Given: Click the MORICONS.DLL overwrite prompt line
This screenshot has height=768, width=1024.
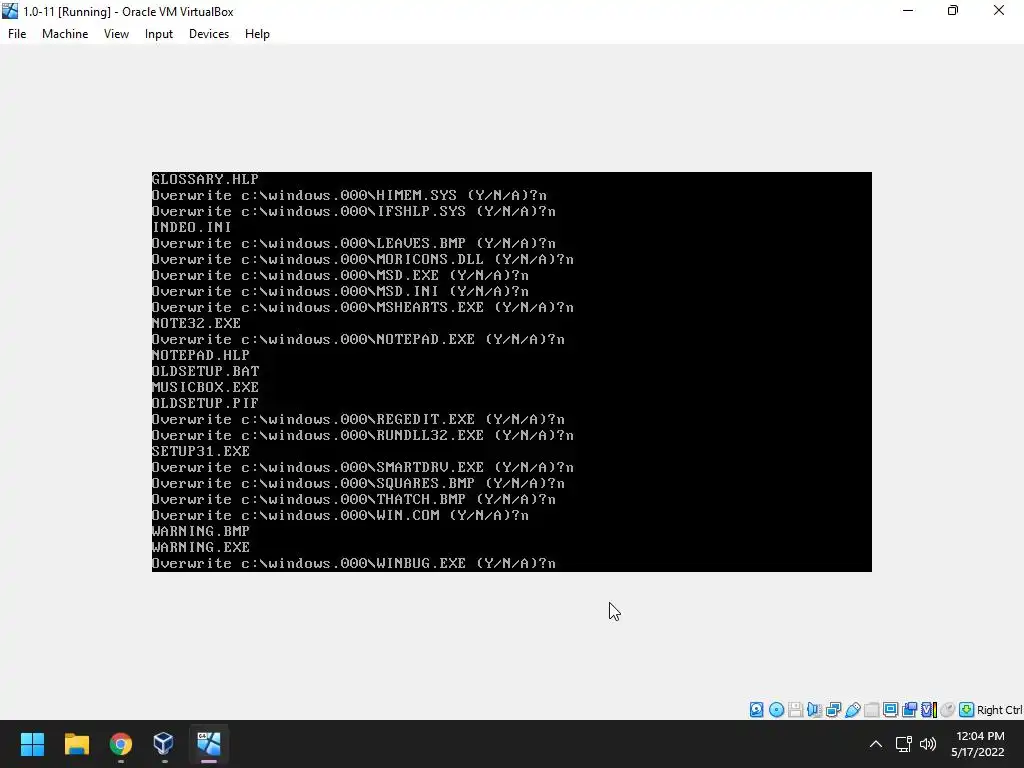Looking at the screenshot, I should pyautogui.click(x=362, y=259).
